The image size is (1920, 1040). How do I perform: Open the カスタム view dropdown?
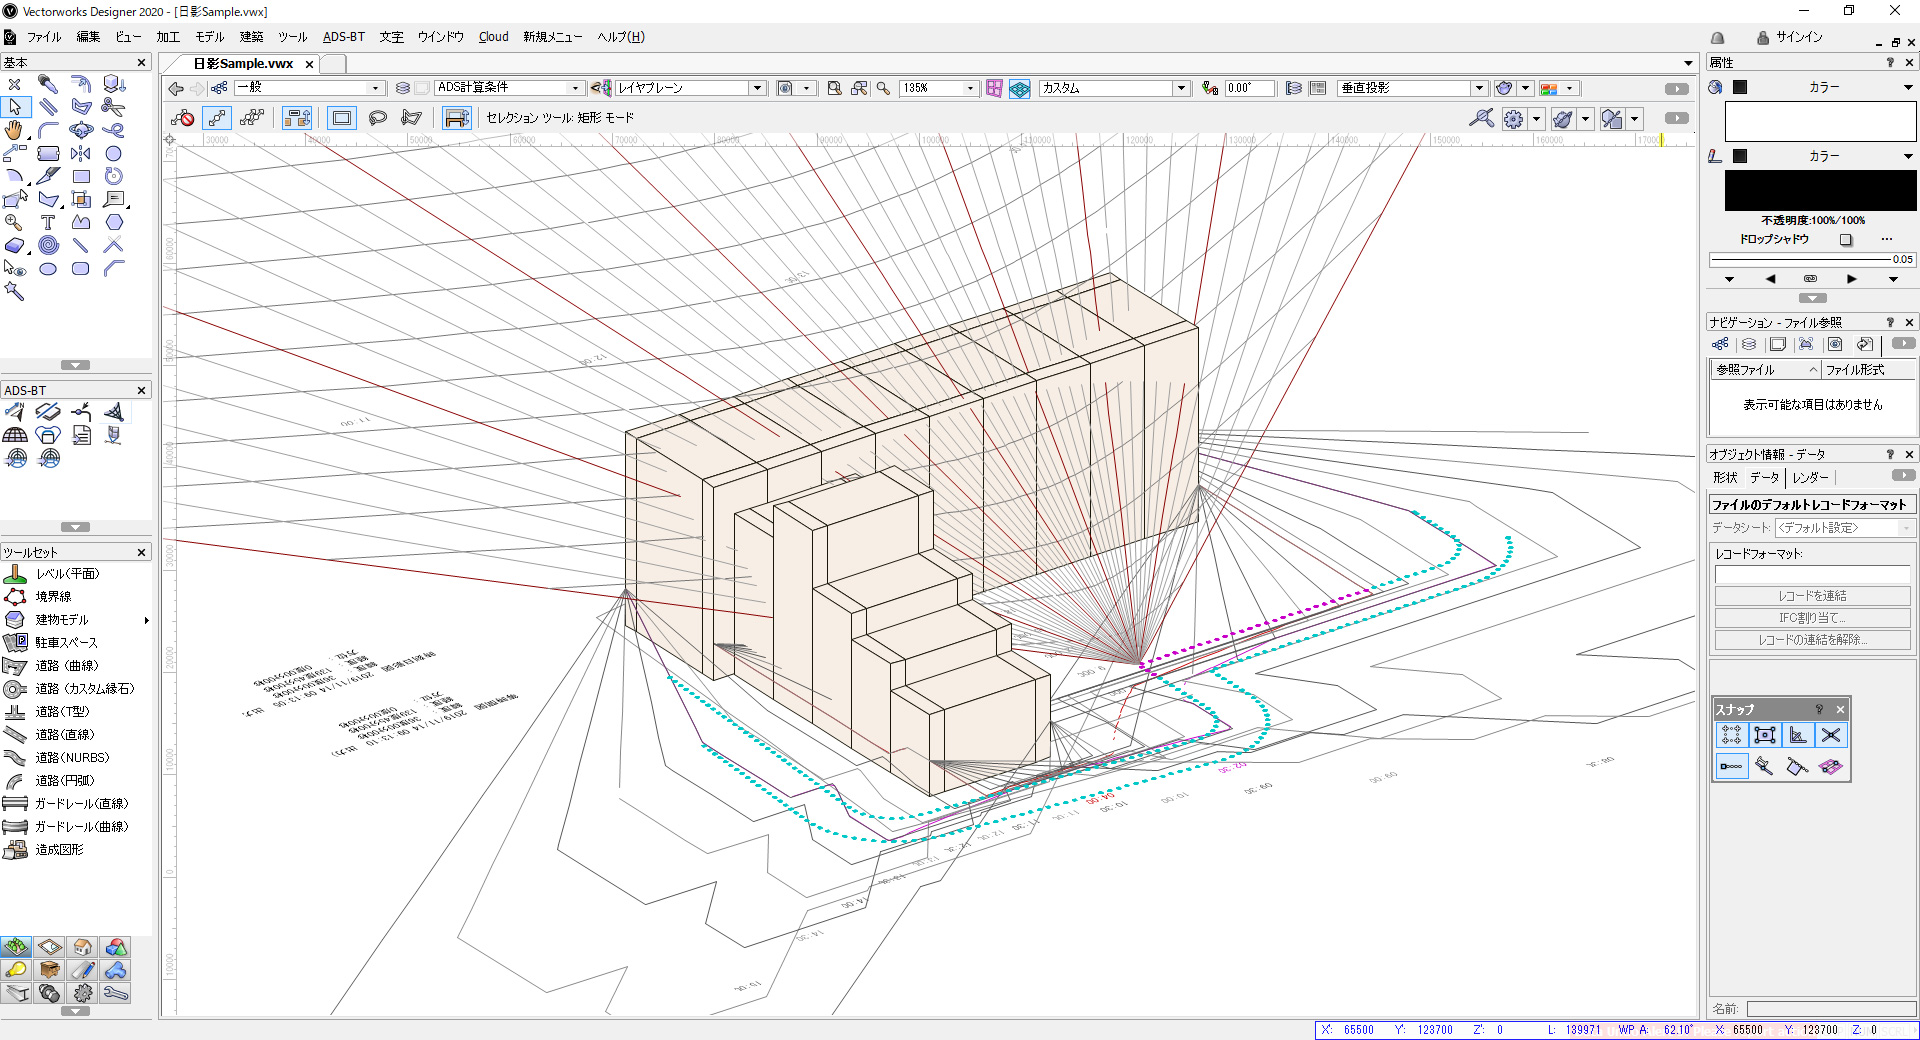tap(1114, 88)
